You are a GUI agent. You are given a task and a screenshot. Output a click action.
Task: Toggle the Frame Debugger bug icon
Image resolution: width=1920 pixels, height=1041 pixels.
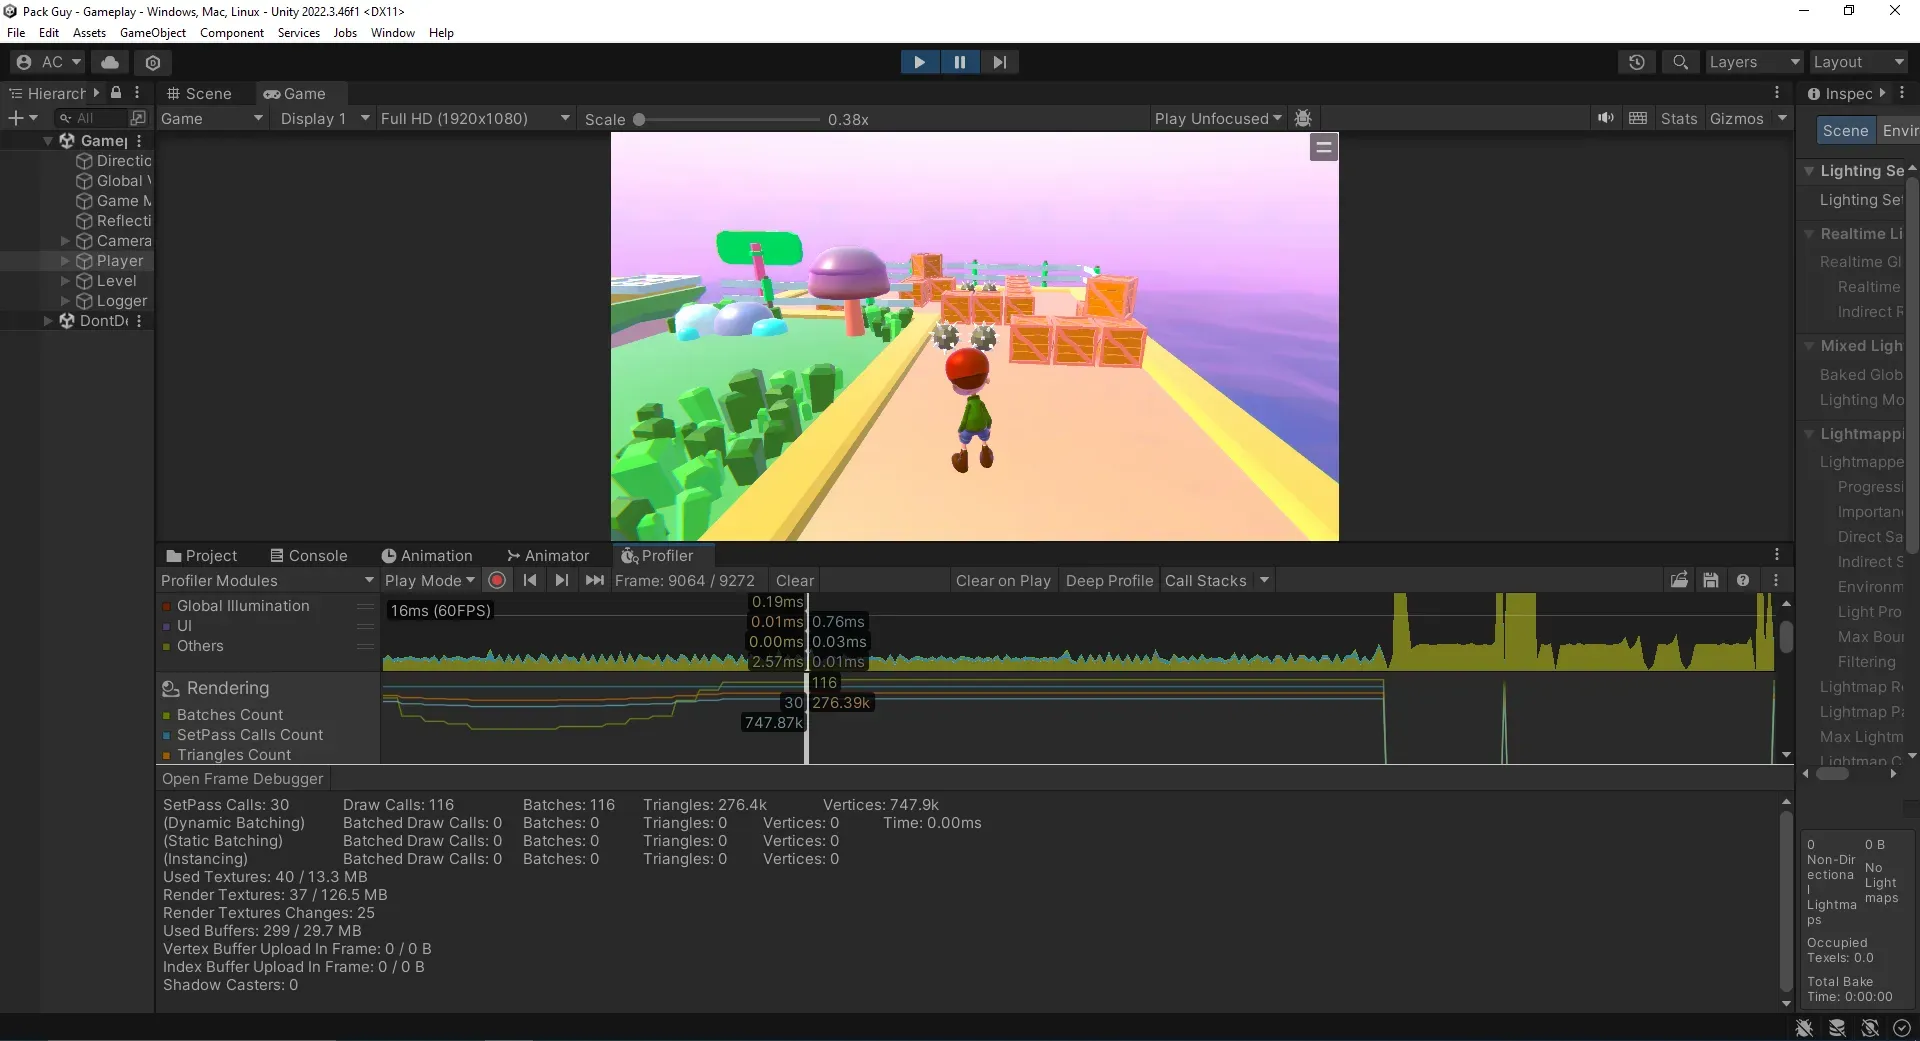point(1303,118)
